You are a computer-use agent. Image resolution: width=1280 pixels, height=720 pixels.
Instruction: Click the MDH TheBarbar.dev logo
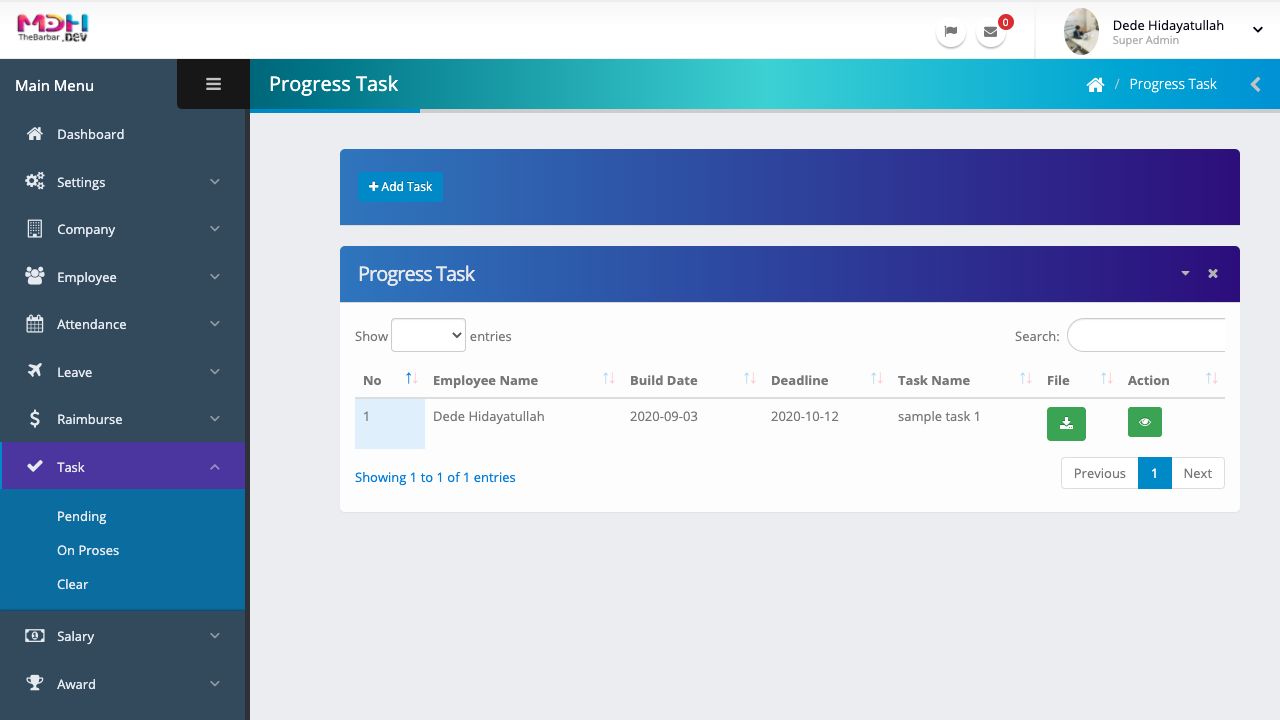tap(53, 28)
